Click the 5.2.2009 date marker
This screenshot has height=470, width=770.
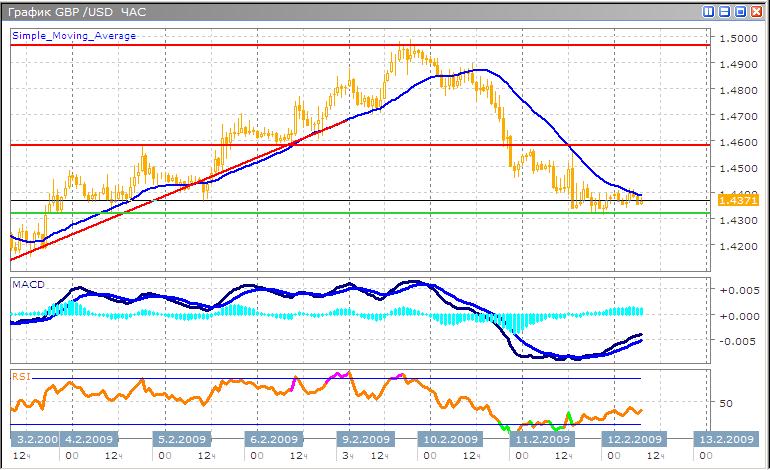pos(182,439)
